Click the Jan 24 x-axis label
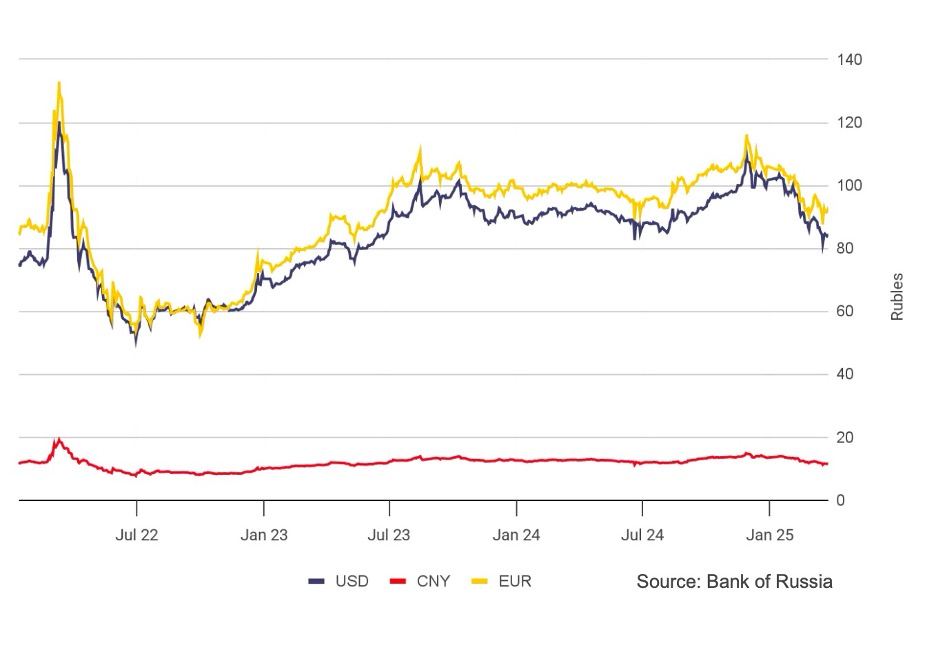The height and width of the screenshot is (664, 936). 517,535
